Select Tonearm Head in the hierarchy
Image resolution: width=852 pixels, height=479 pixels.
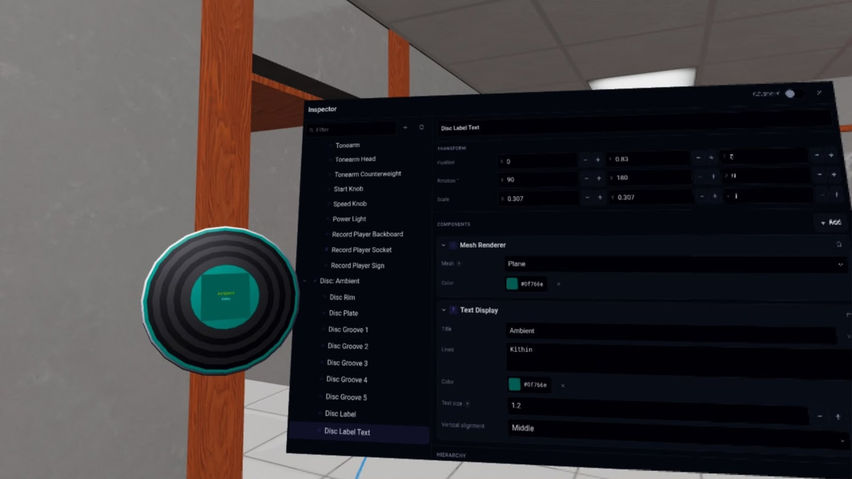[x=355, y=159]
